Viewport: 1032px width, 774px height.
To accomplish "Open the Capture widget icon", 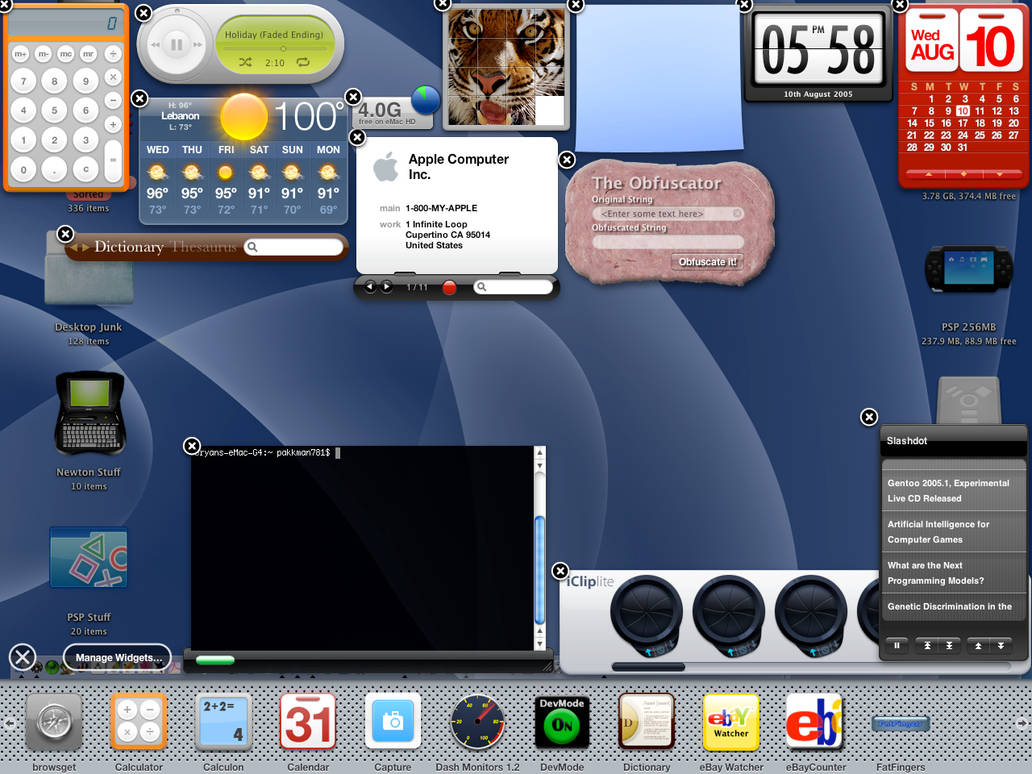I will coord(393,722).
